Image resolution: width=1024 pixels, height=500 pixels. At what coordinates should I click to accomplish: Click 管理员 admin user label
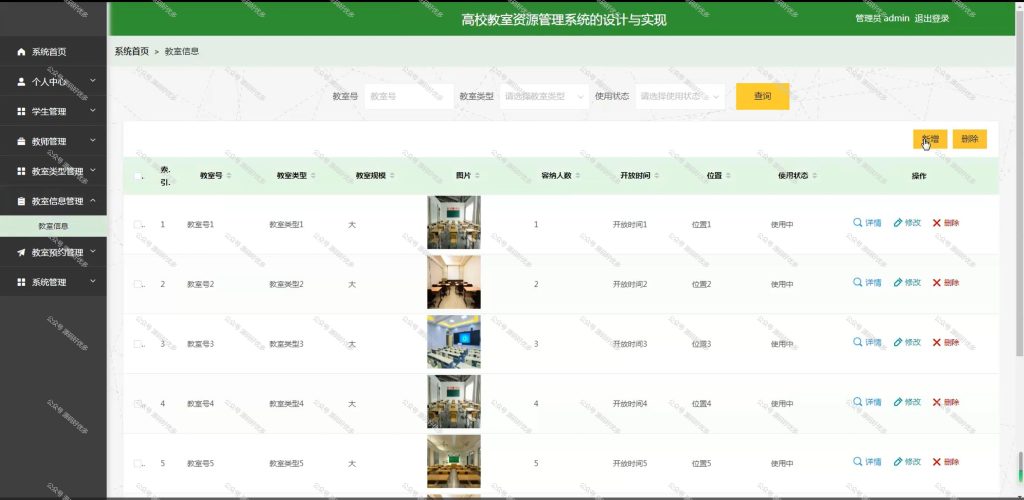click(x=882, y=18)
